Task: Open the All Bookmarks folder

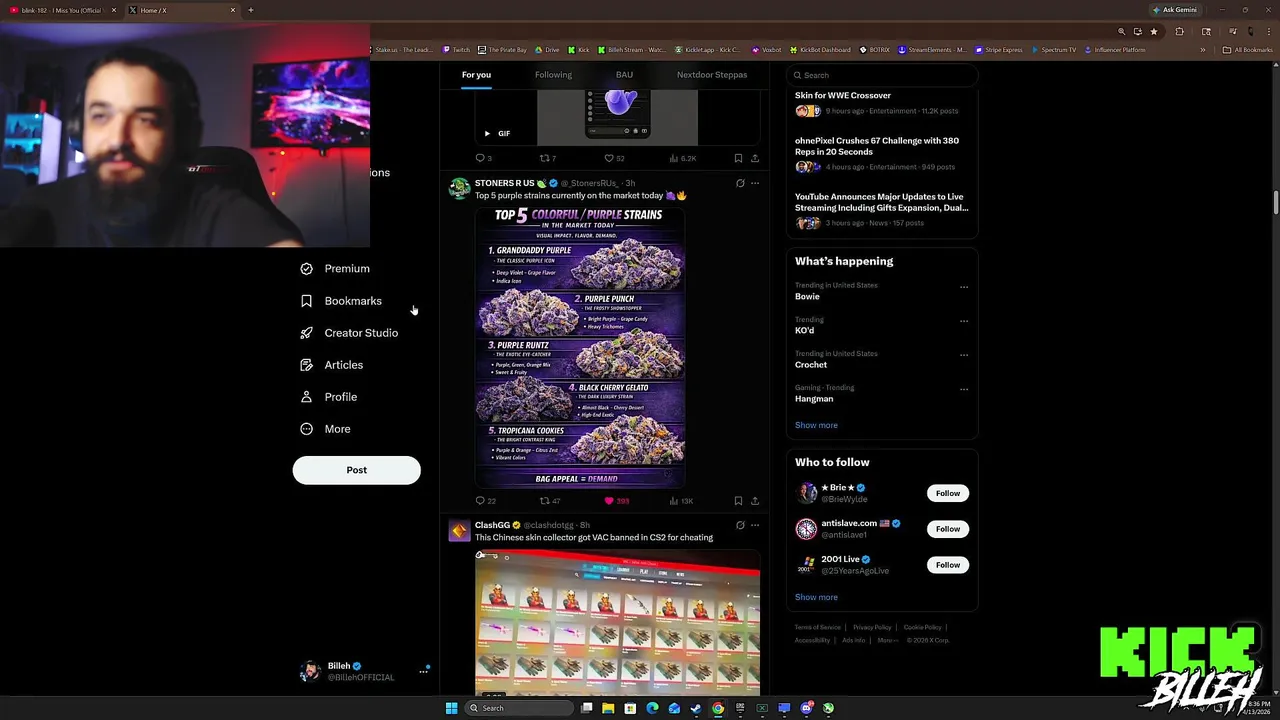Action: [1248, 50]
